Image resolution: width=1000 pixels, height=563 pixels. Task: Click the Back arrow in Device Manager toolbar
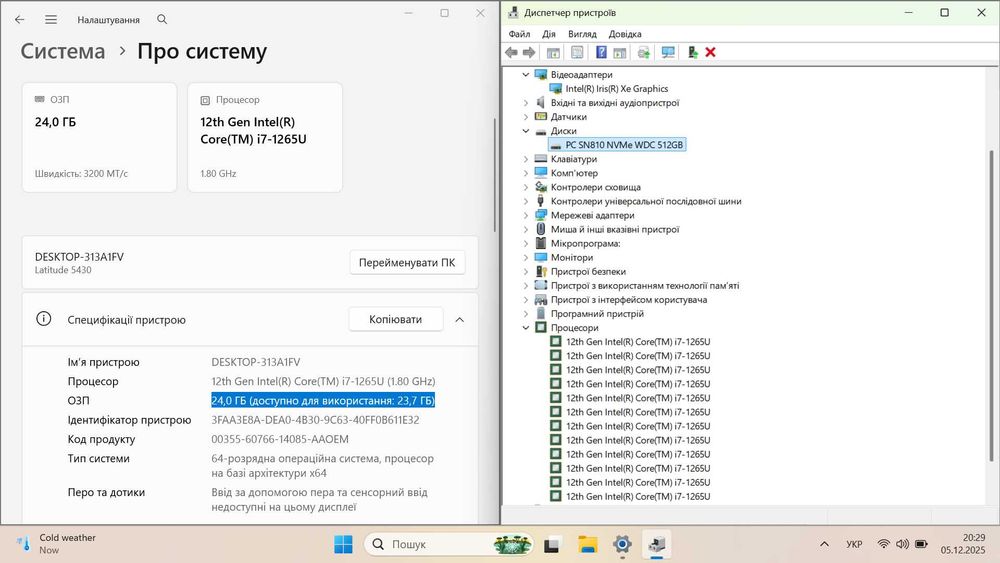tap(511, 52)
